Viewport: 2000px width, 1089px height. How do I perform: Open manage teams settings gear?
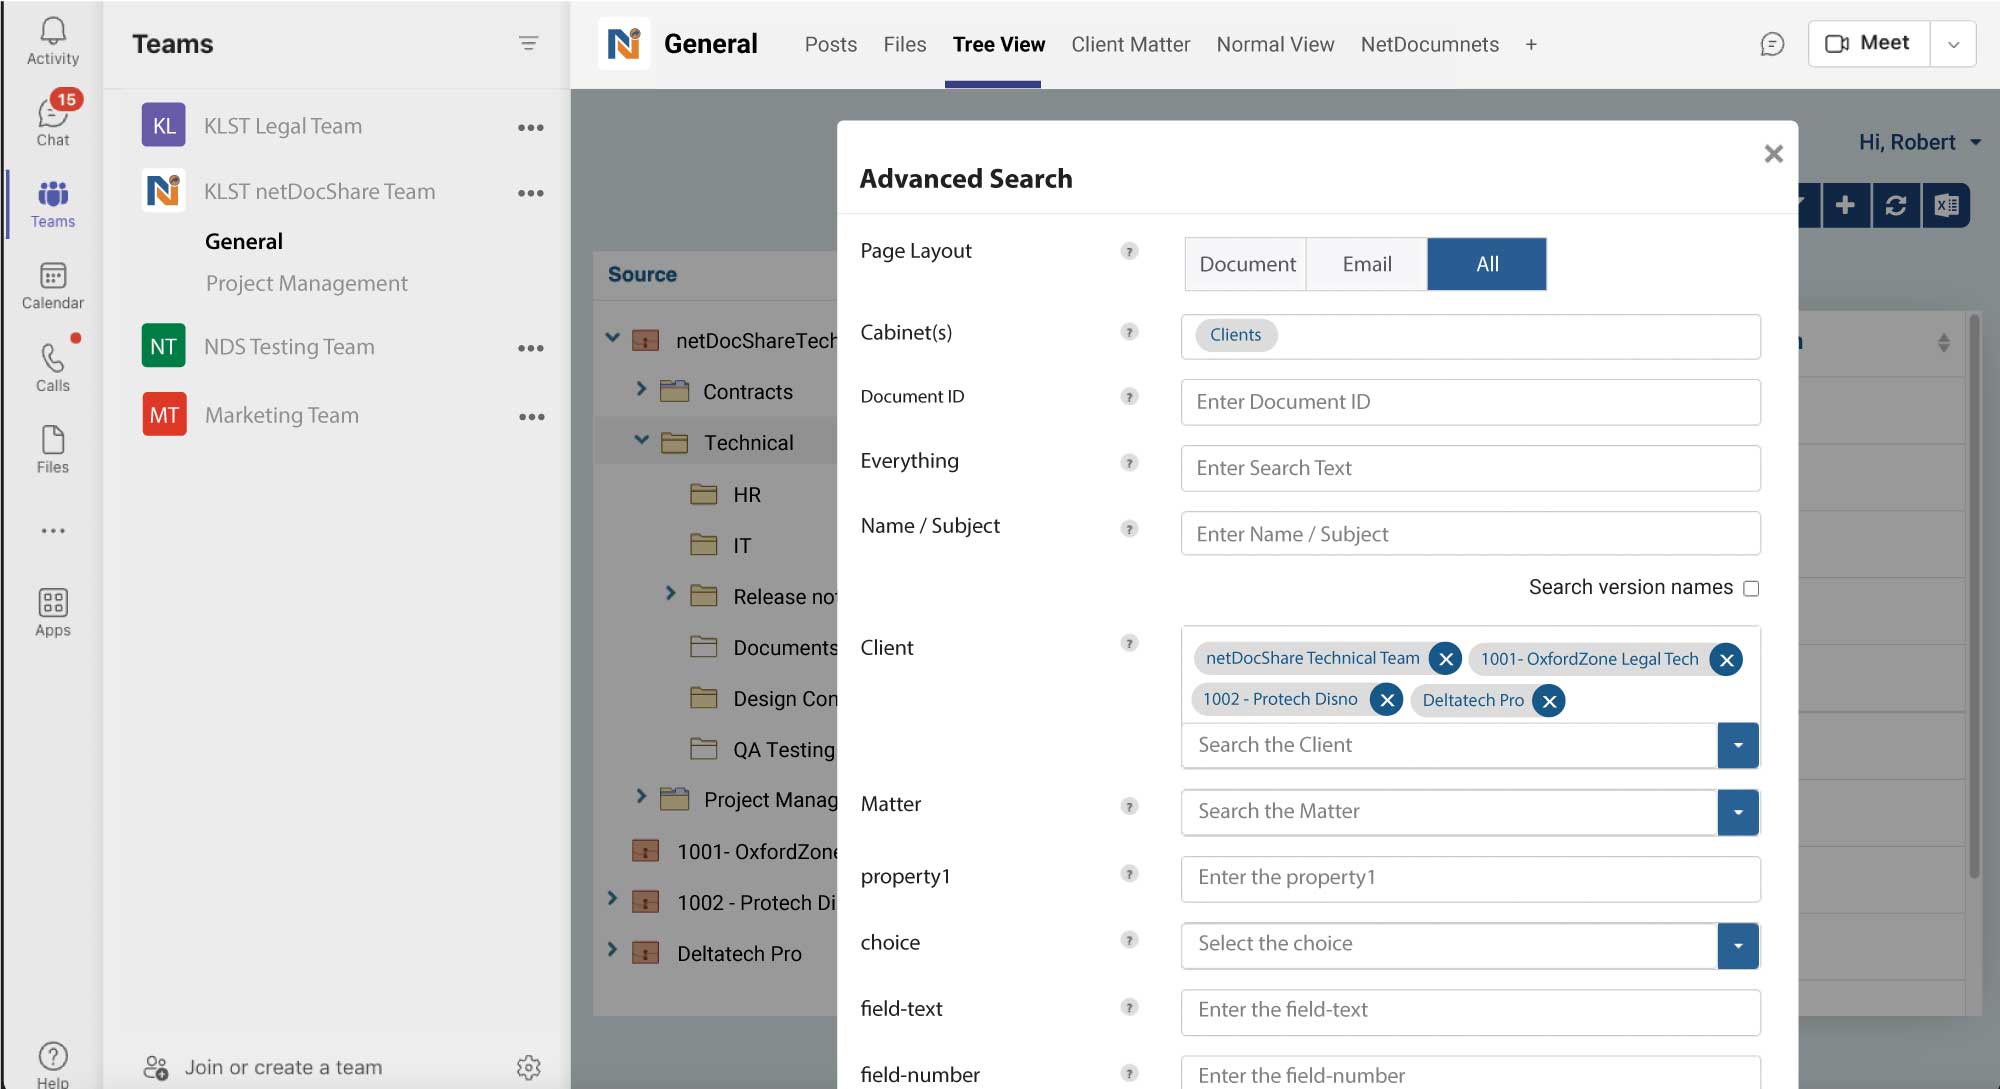tap(529, 1067)
